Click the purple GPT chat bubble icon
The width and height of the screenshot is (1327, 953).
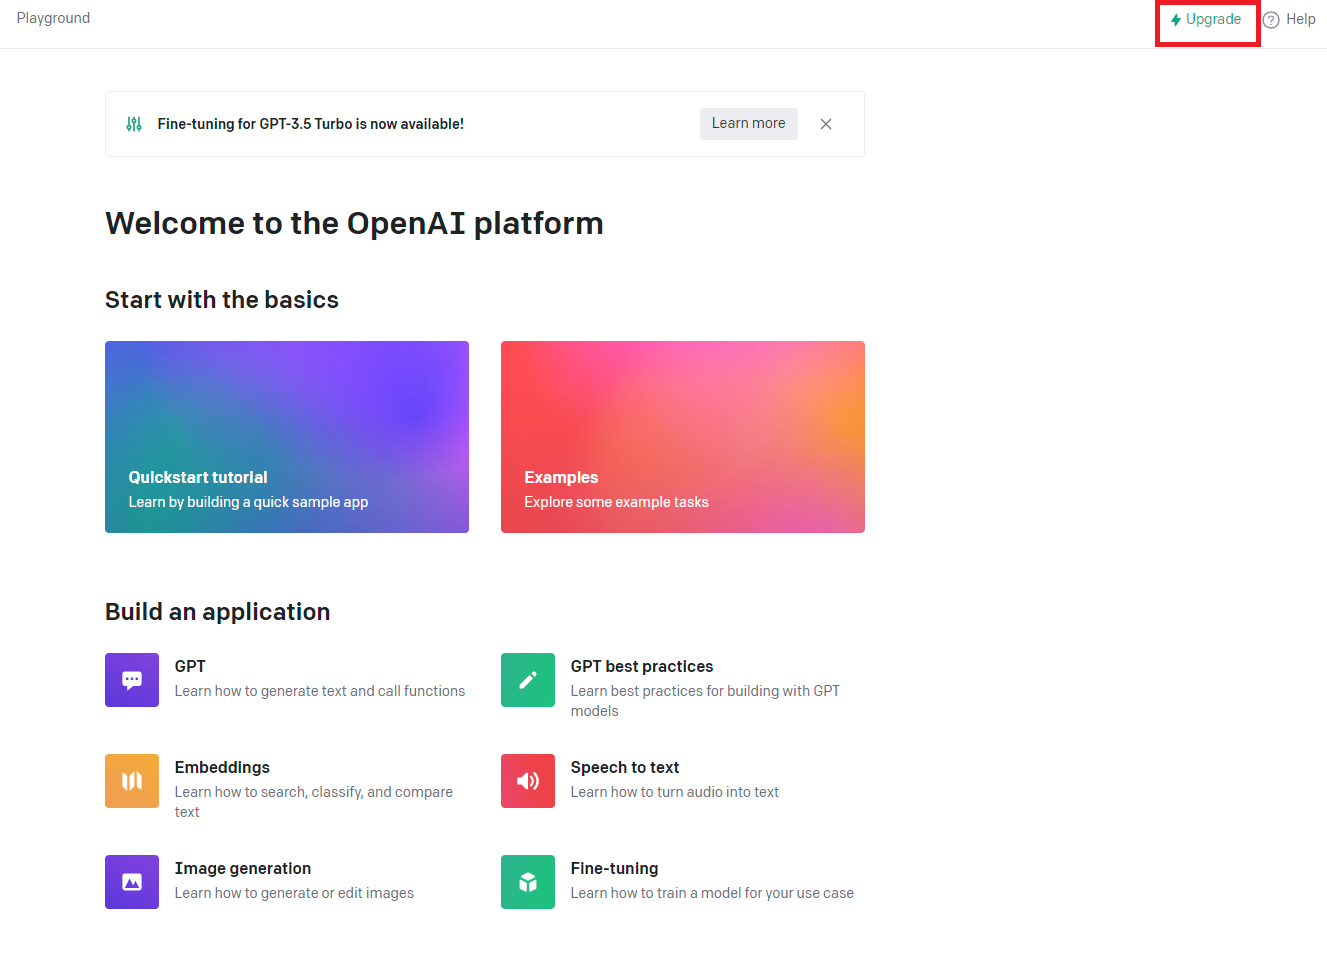(132, 680)
